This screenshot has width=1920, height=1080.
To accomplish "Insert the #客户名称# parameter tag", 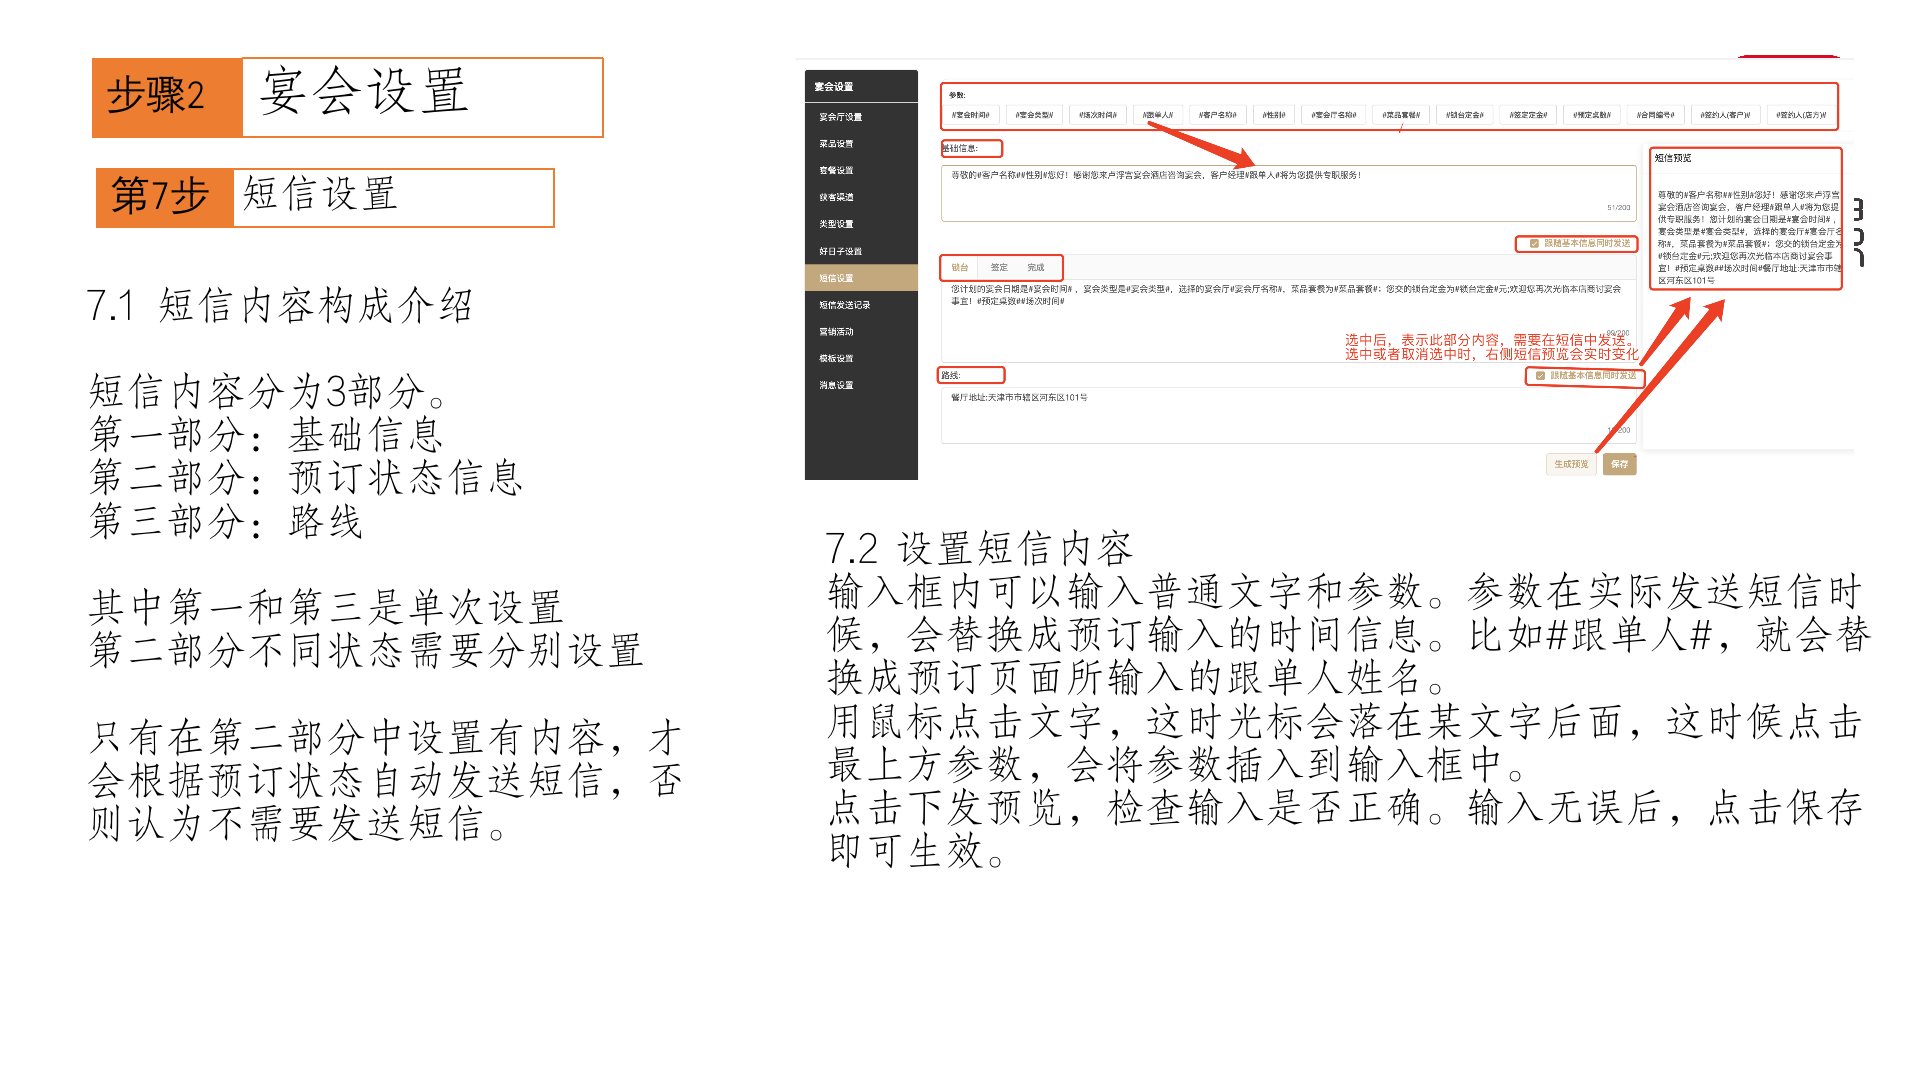I will (x=1218, y=115).
